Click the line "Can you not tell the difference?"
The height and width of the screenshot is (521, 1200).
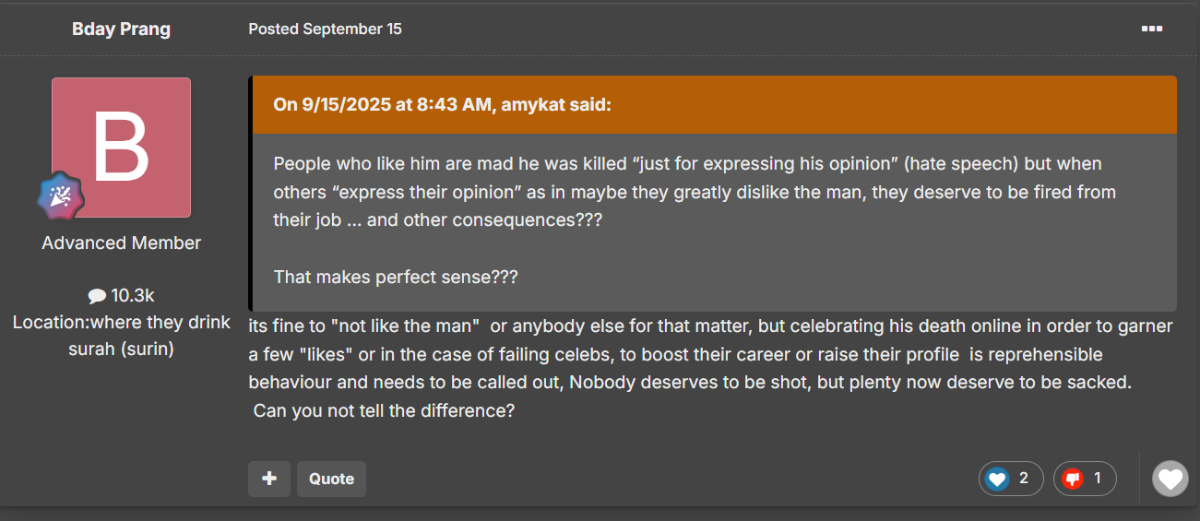pos(384,410)
